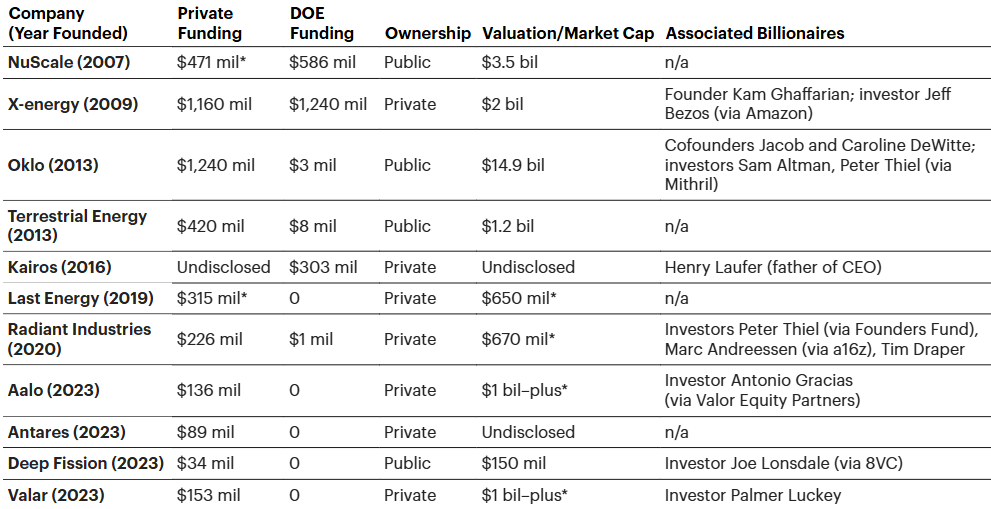Click the NuScale (2007) company cell
The height and width of the screenshot is (509, 991).
pos(66,62)
